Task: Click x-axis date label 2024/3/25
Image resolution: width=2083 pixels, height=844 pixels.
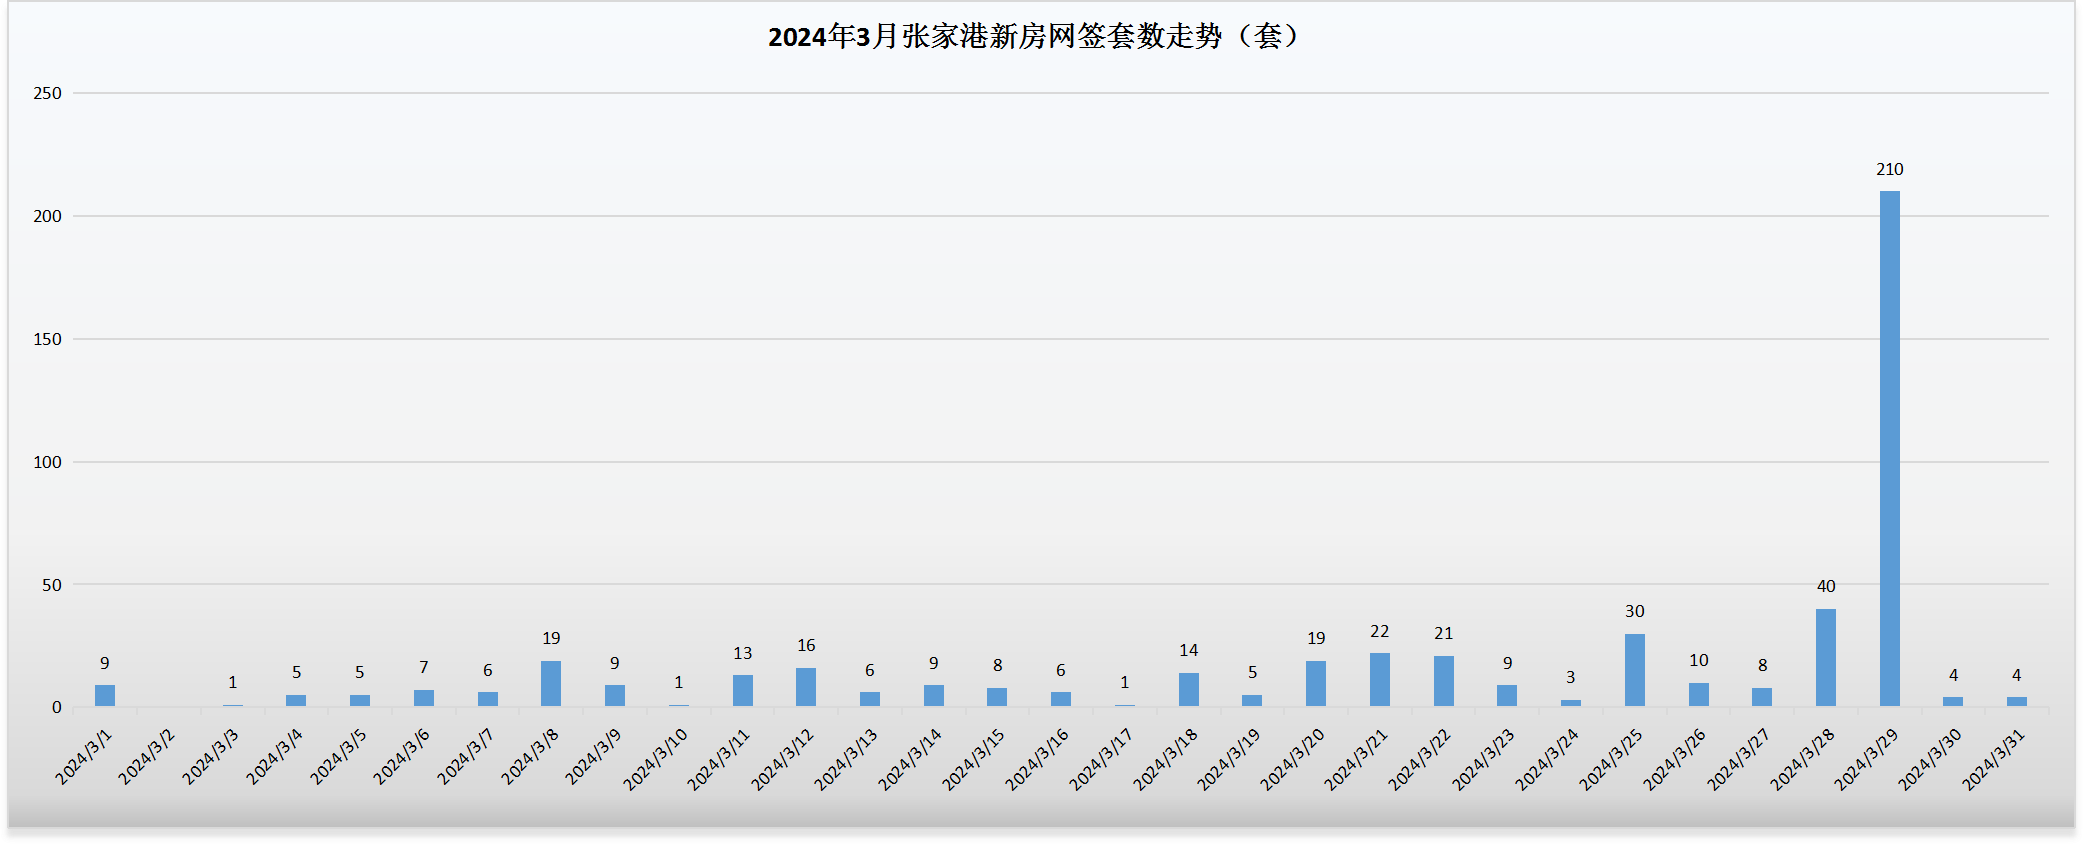Action: coord(1612,759)
